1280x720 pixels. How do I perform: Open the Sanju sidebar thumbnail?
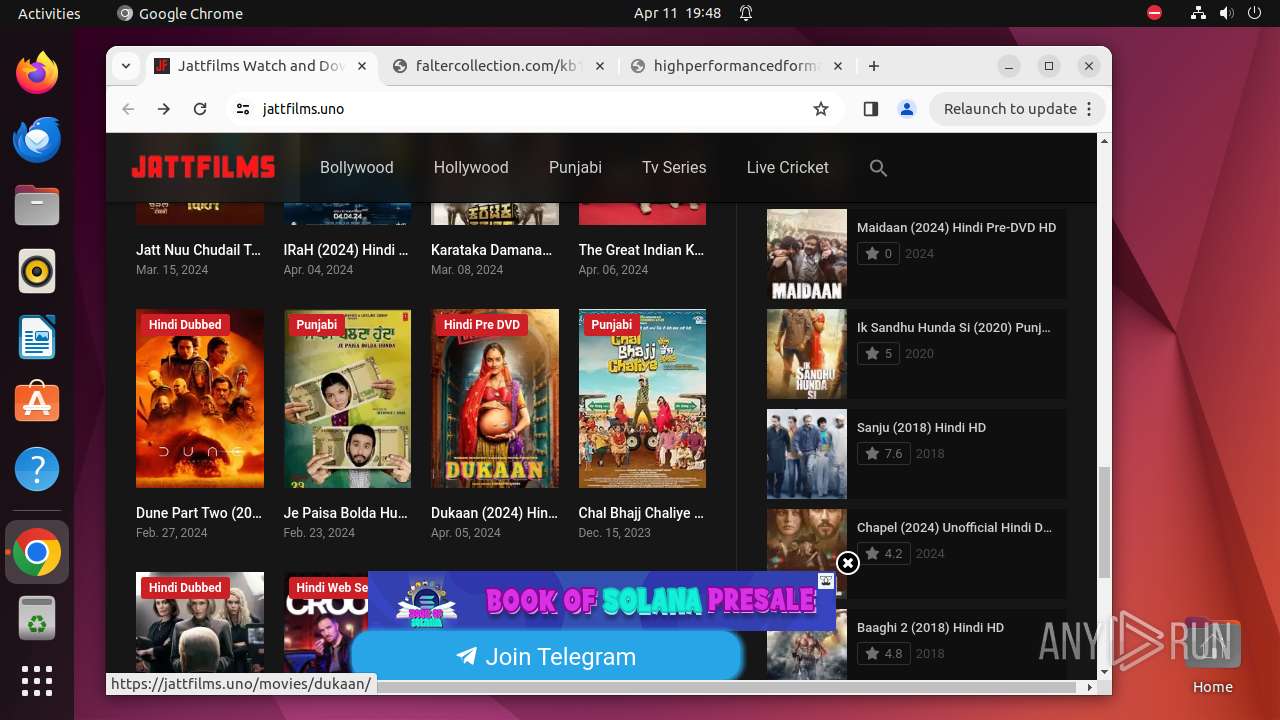tap(807, 454)
